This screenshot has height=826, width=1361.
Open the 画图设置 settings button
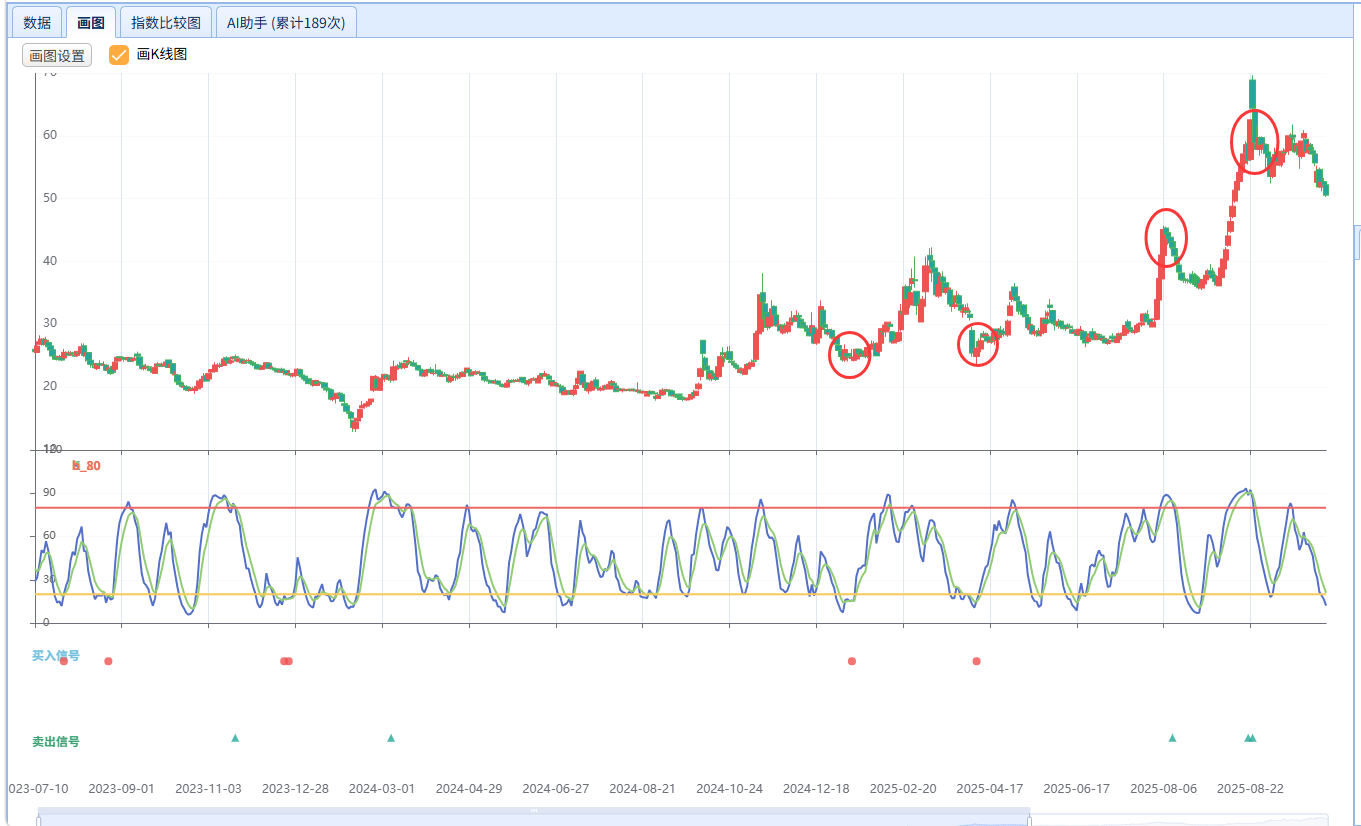(57, 56)
